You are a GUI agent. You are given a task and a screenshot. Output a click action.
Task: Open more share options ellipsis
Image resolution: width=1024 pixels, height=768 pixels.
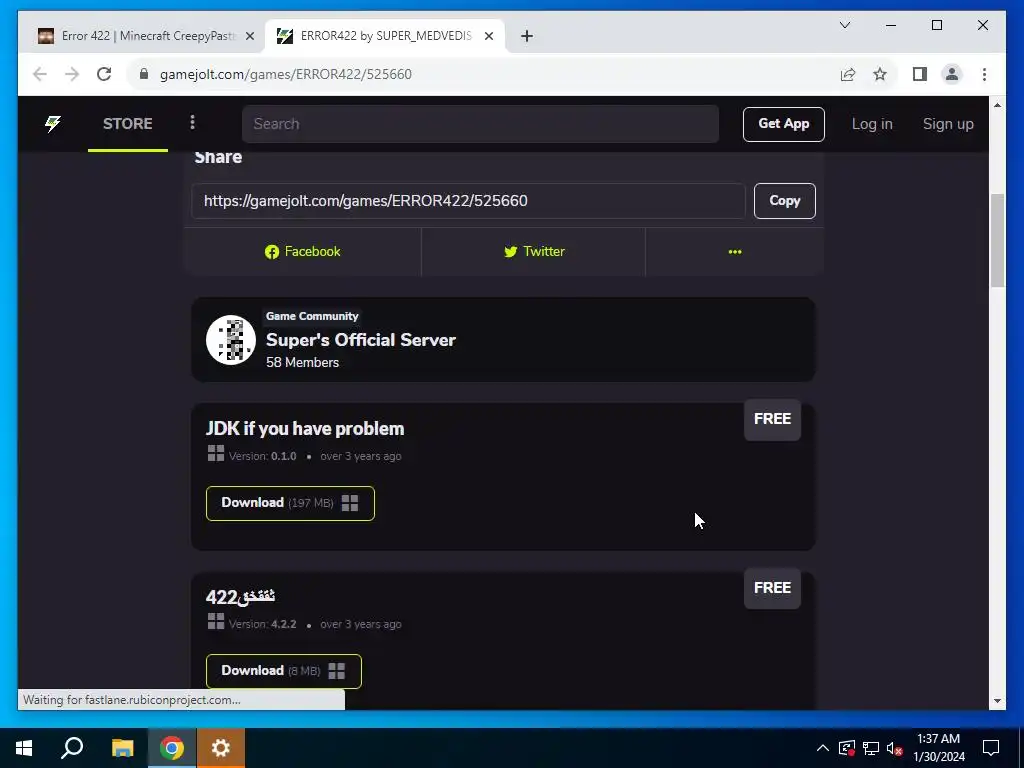735,251
